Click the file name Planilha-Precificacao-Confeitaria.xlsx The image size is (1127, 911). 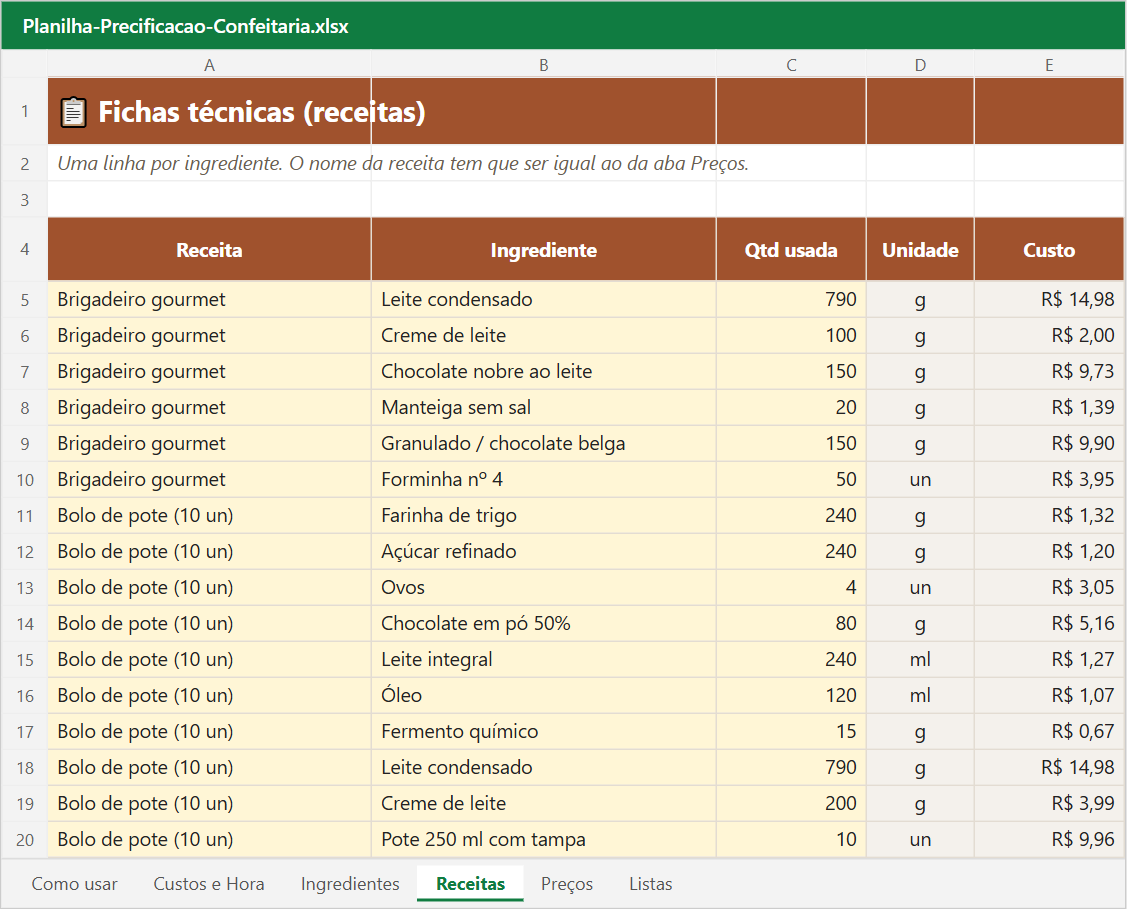coord(185,27)
